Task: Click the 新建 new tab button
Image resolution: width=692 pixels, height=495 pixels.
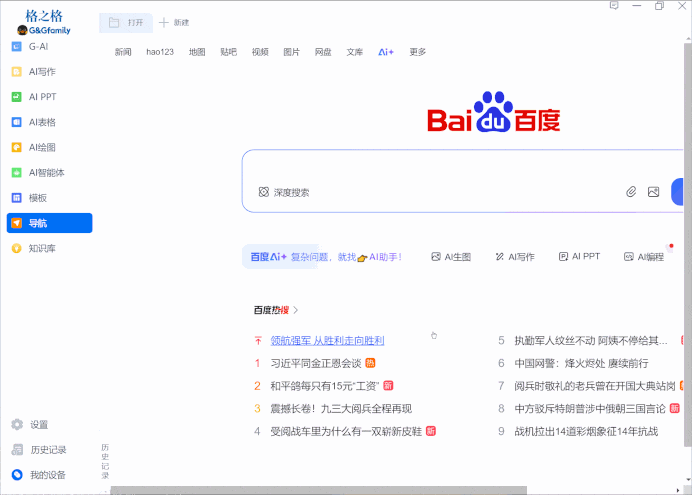Action: pos(174,22)
